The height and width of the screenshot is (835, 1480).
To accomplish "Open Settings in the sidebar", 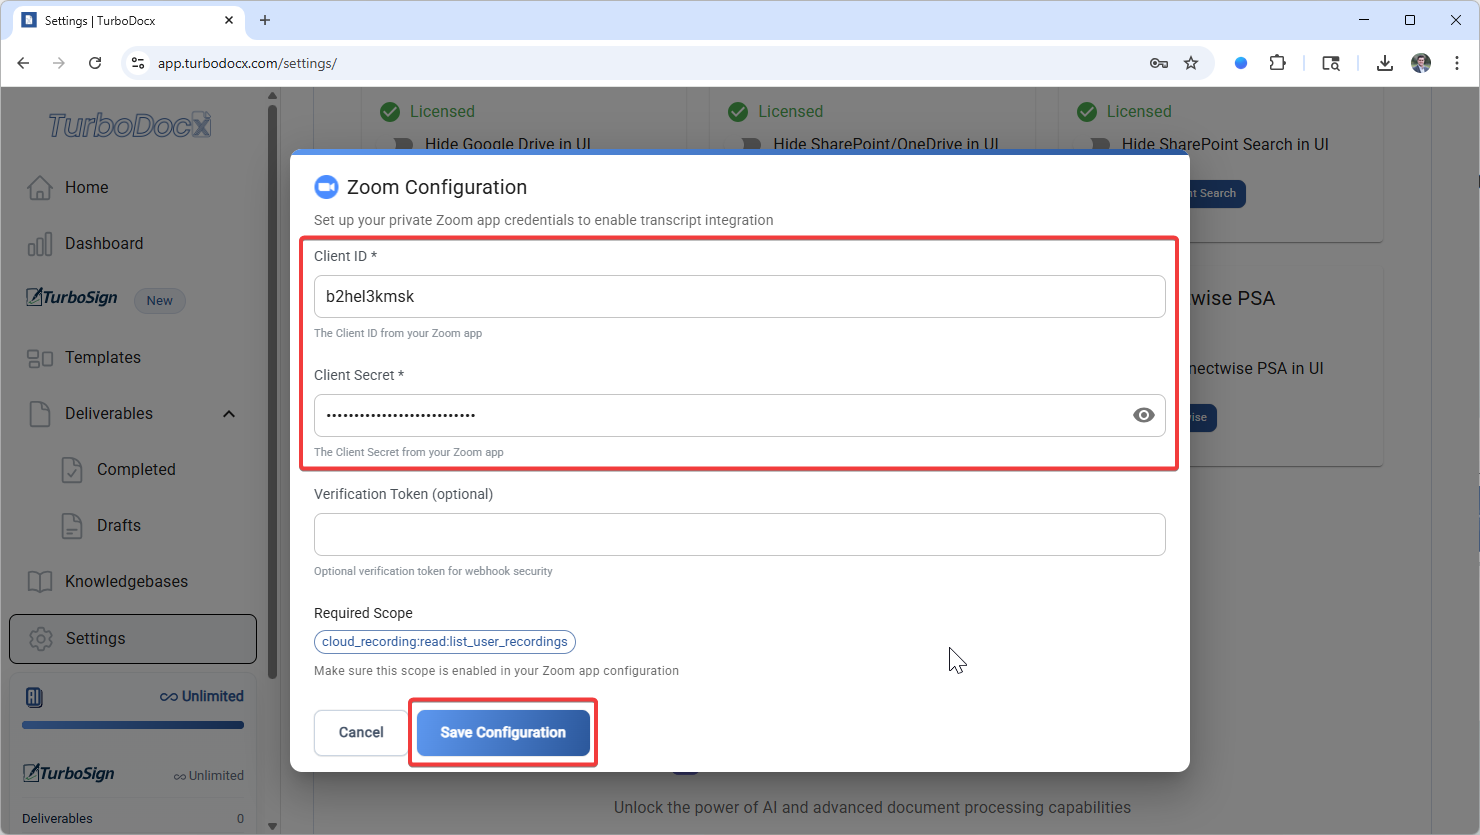I will (x=133, y=639).
